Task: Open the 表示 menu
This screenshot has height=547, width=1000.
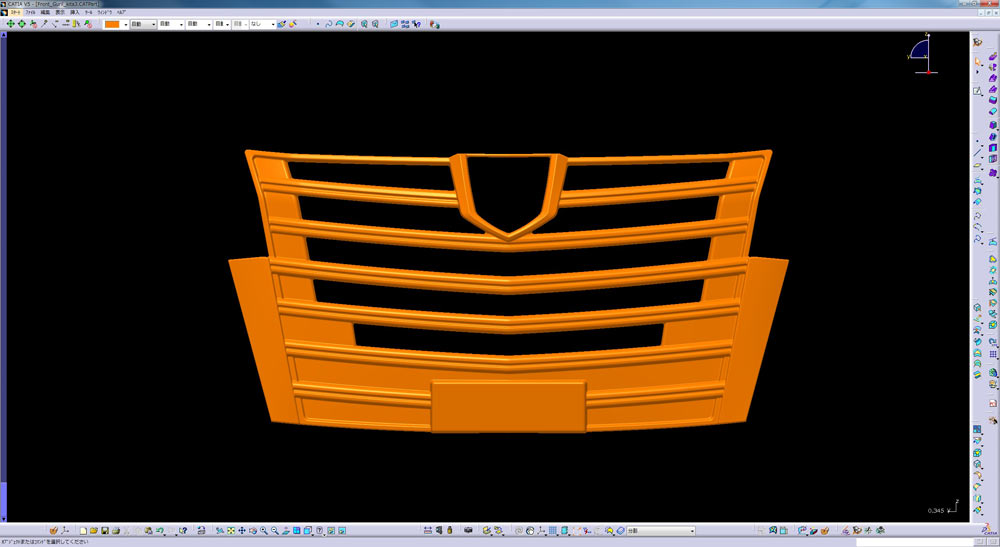Action: point(60,12)
